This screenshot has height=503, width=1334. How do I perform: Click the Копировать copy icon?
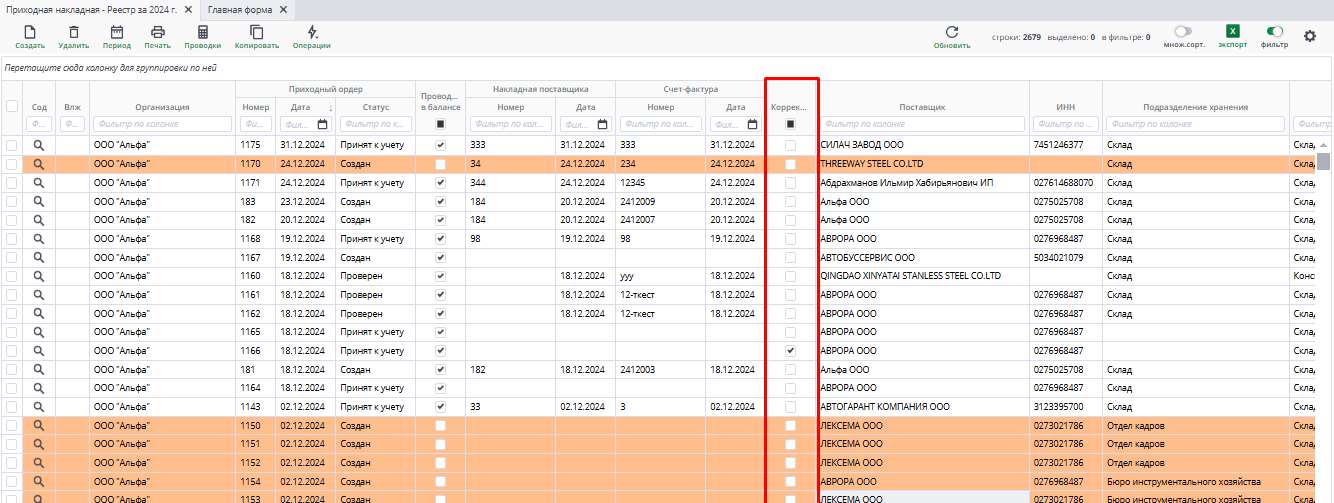point(257,33)
